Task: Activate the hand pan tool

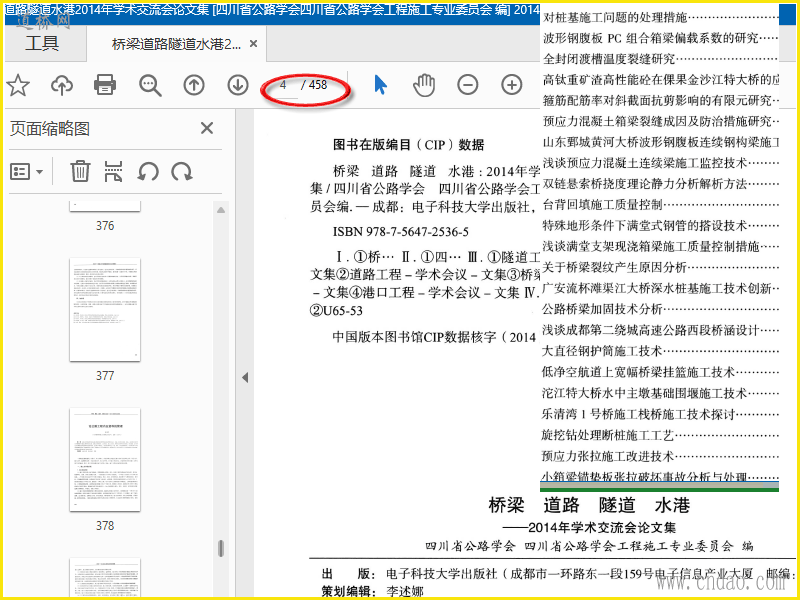Action: [x=424, y=85]
